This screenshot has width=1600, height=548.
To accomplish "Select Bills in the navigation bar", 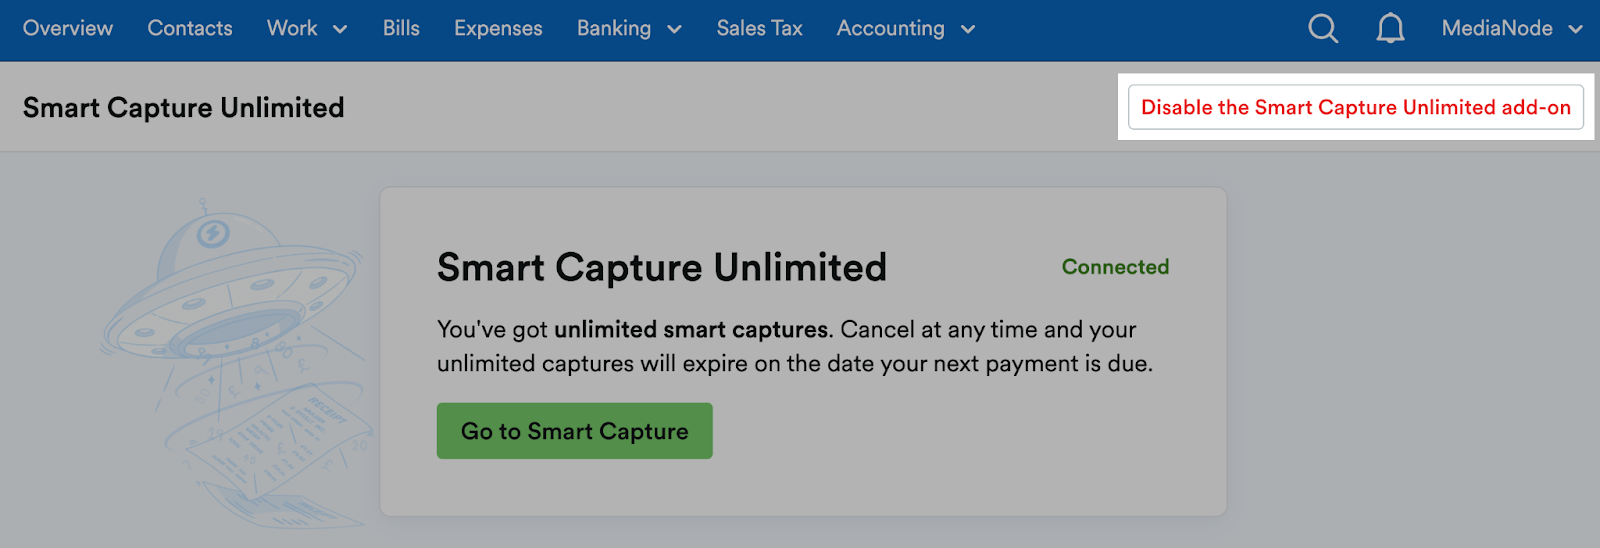I will 401,29.
